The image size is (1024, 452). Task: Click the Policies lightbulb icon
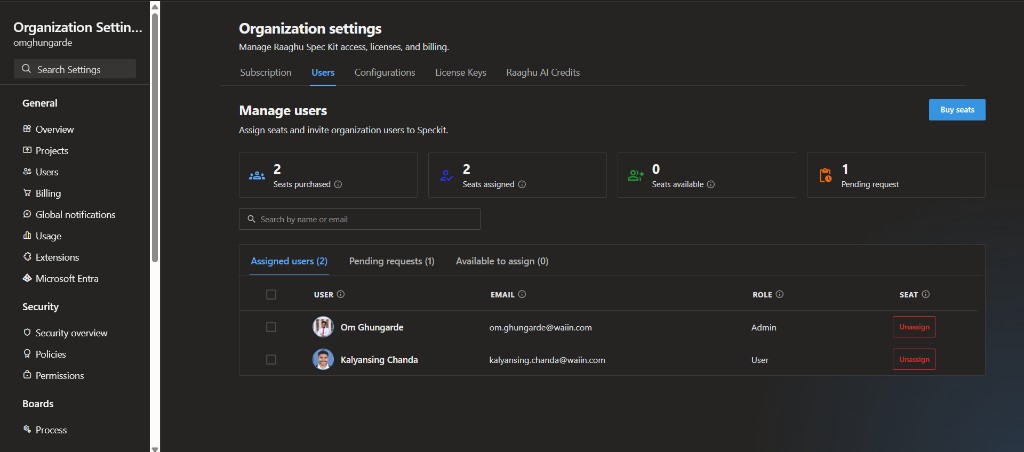point(27,354)
